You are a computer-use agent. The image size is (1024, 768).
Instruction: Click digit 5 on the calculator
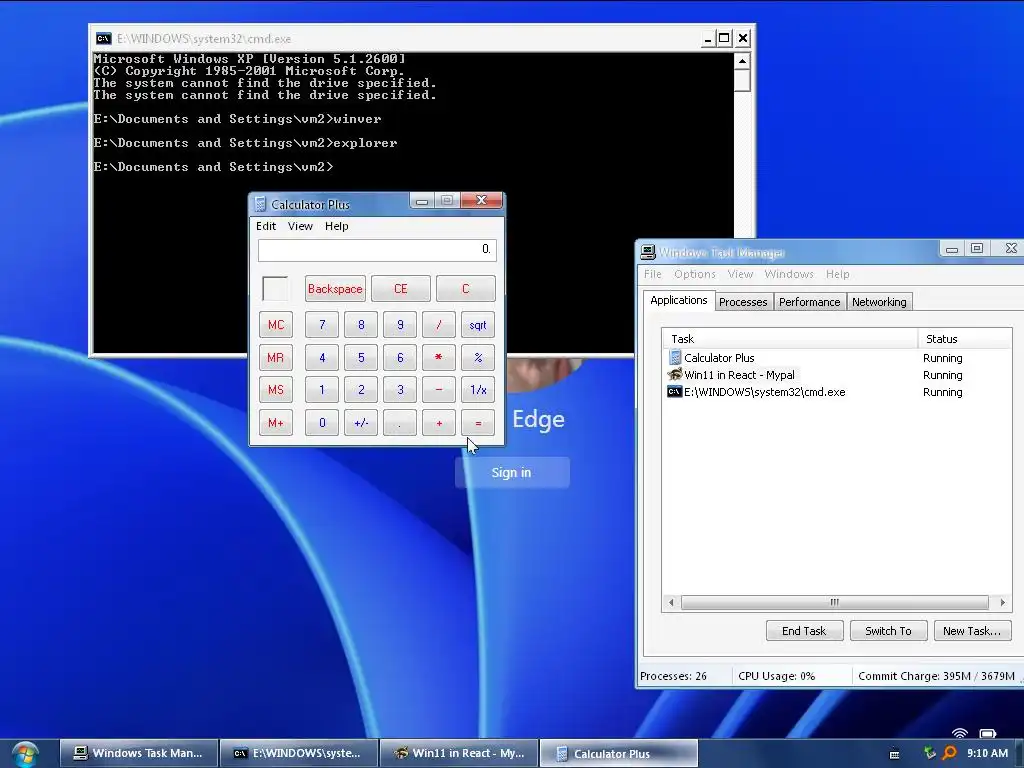click(x=361, y=357)
